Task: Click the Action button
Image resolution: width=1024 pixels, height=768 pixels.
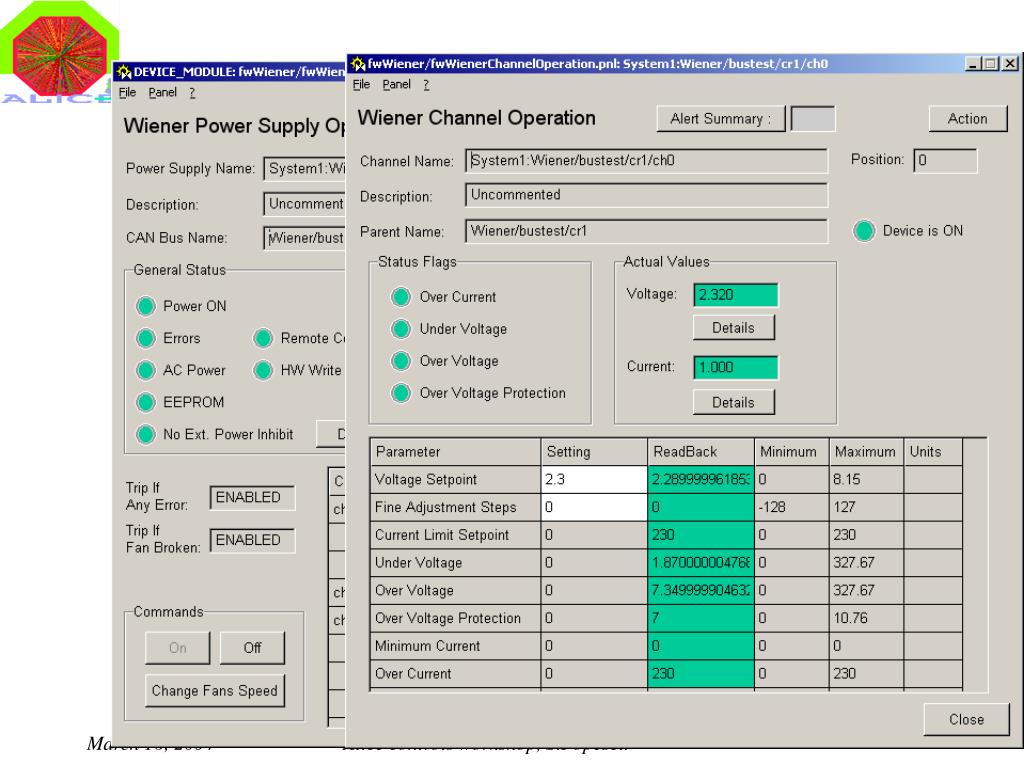Action: 967,119
